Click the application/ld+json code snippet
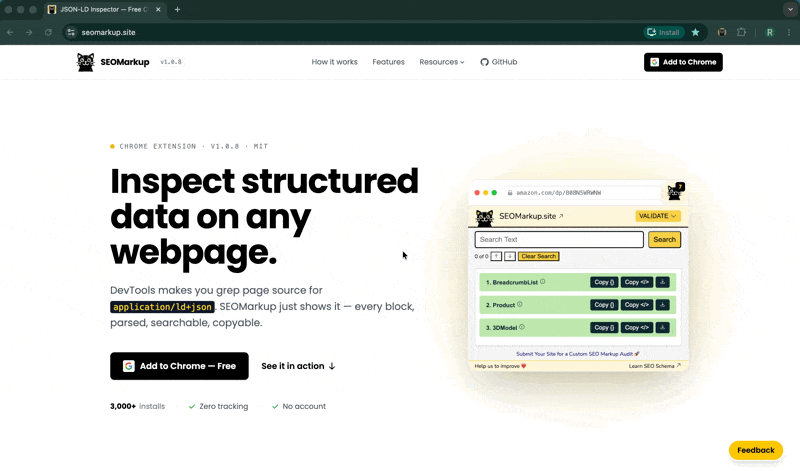800x471 pixels. click(x=162, y=307)
